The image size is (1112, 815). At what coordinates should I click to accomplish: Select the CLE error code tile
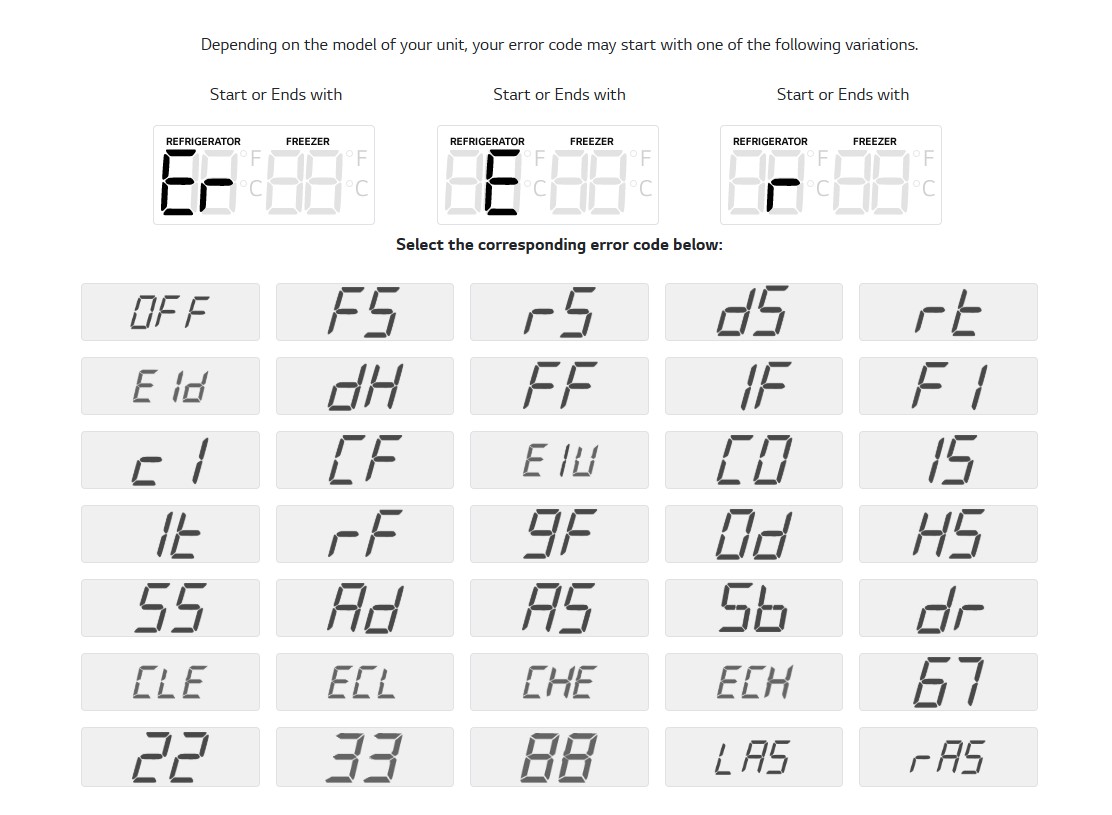[x=170, y=682]
